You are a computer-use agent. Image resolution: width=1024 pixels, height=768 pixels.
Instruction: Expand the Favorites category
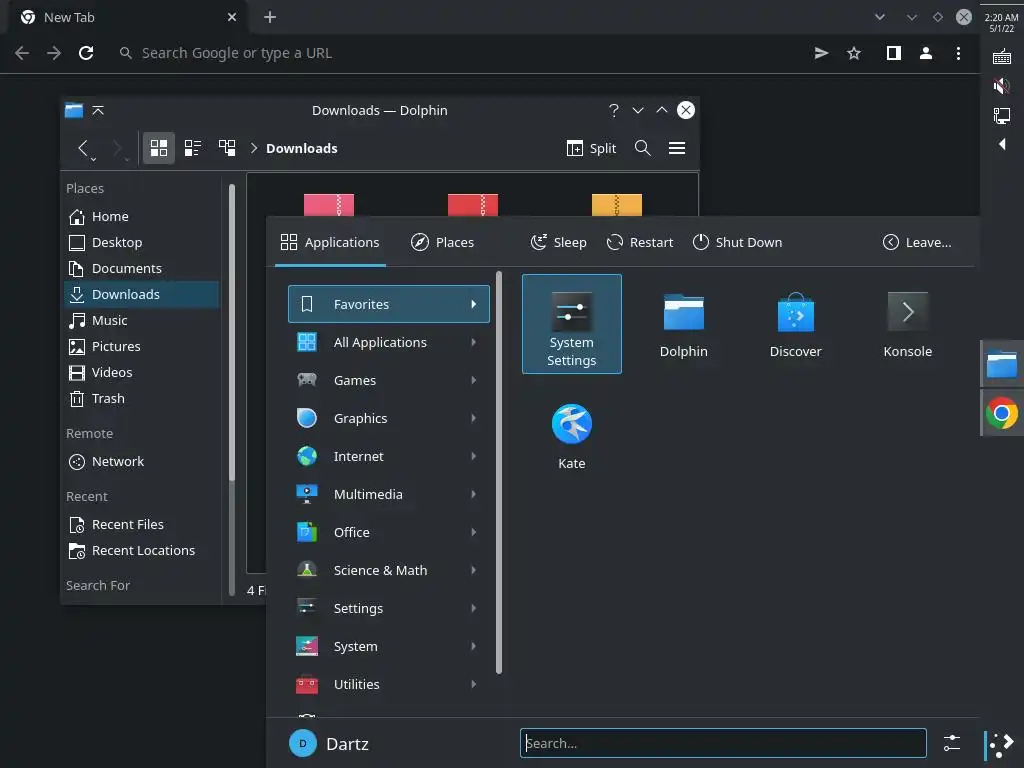point(389,304)
